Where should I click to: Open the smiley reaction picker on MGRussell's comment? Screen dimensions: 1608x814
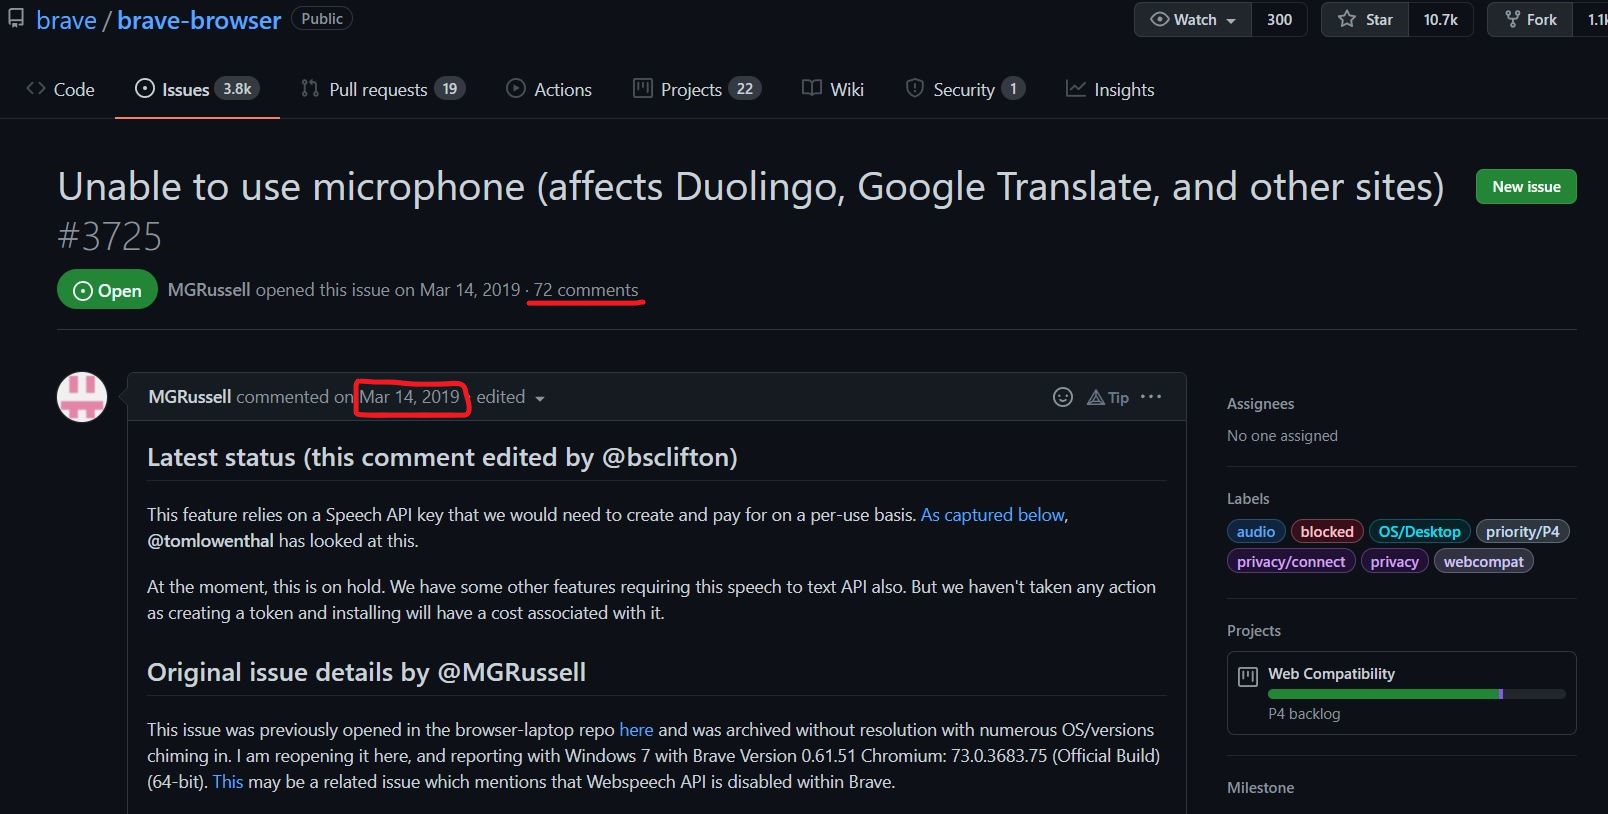tap(1062, 397)
